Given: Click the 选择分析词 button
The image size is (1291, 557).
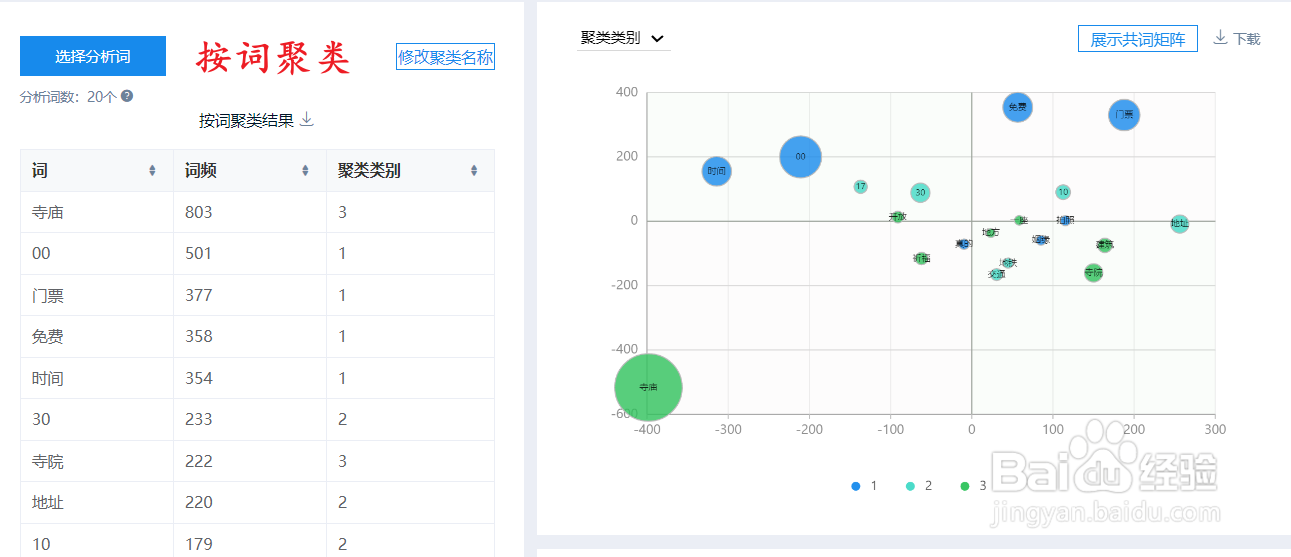Looking at the screenshot, I should click(x=93, y=57).
